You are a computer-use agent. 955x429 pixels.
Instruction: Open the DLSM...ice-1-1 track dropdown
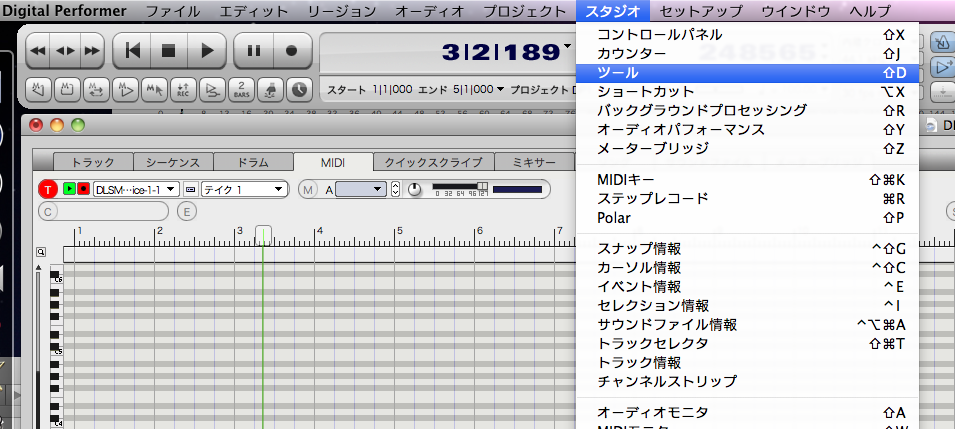click(x=136, y=190)
